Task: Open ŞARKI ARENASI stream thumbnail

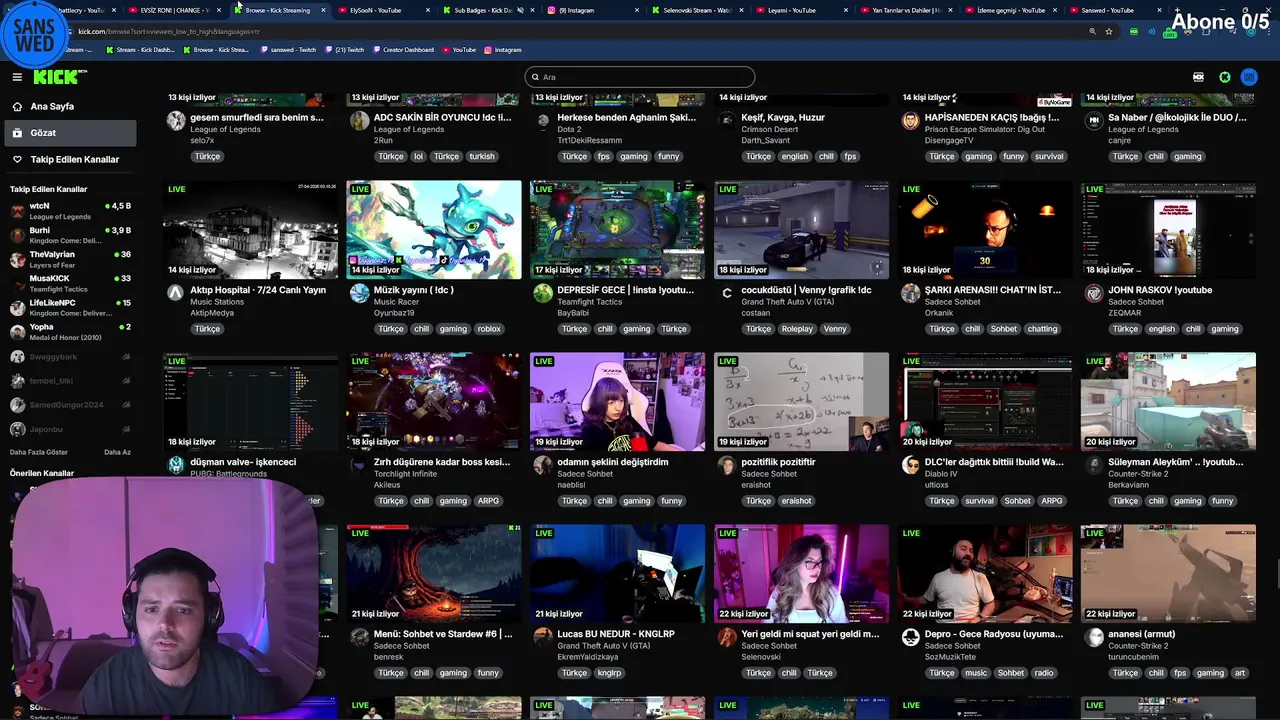Action: click(985, 229)
